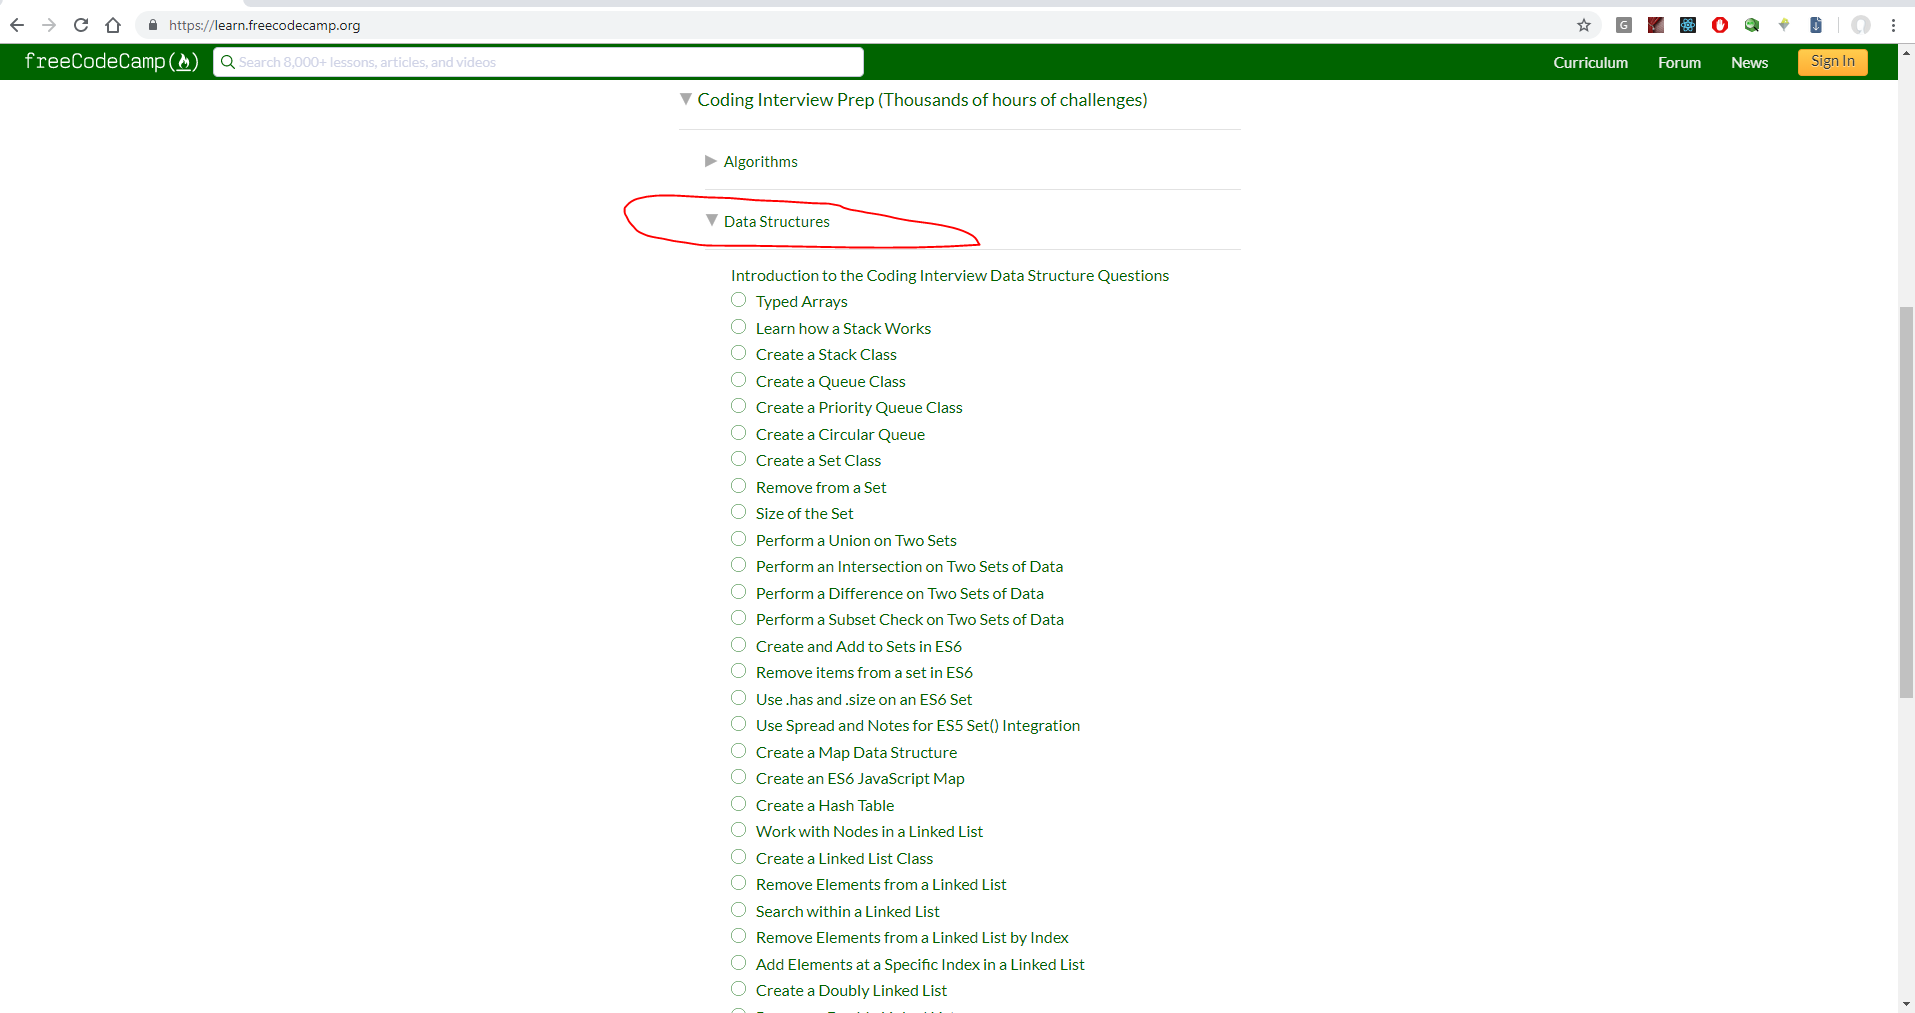Viewport: 1915px width, 1013px height.
Task: Bookmark this page with the star icon
Action: click(1584, 25)
